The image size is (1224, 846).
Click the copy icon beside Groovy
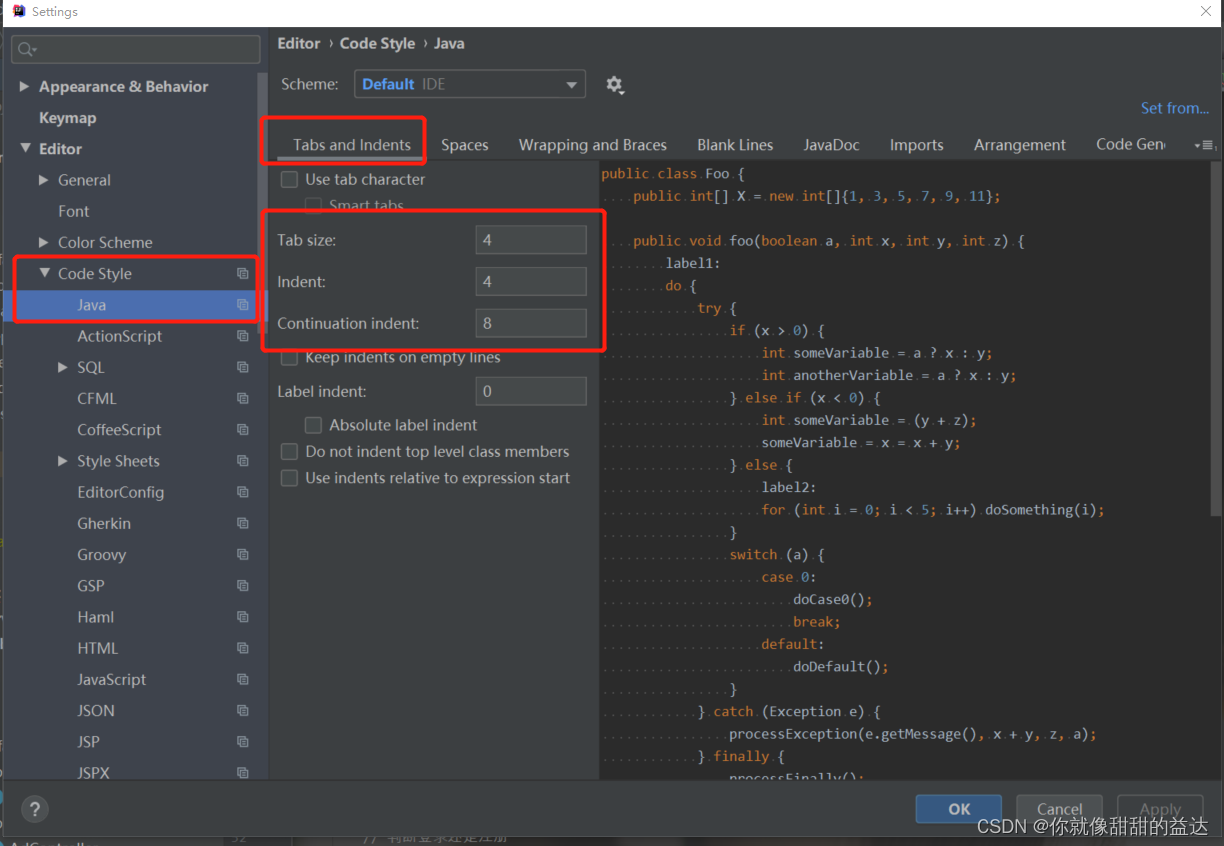tap(242, 554)
